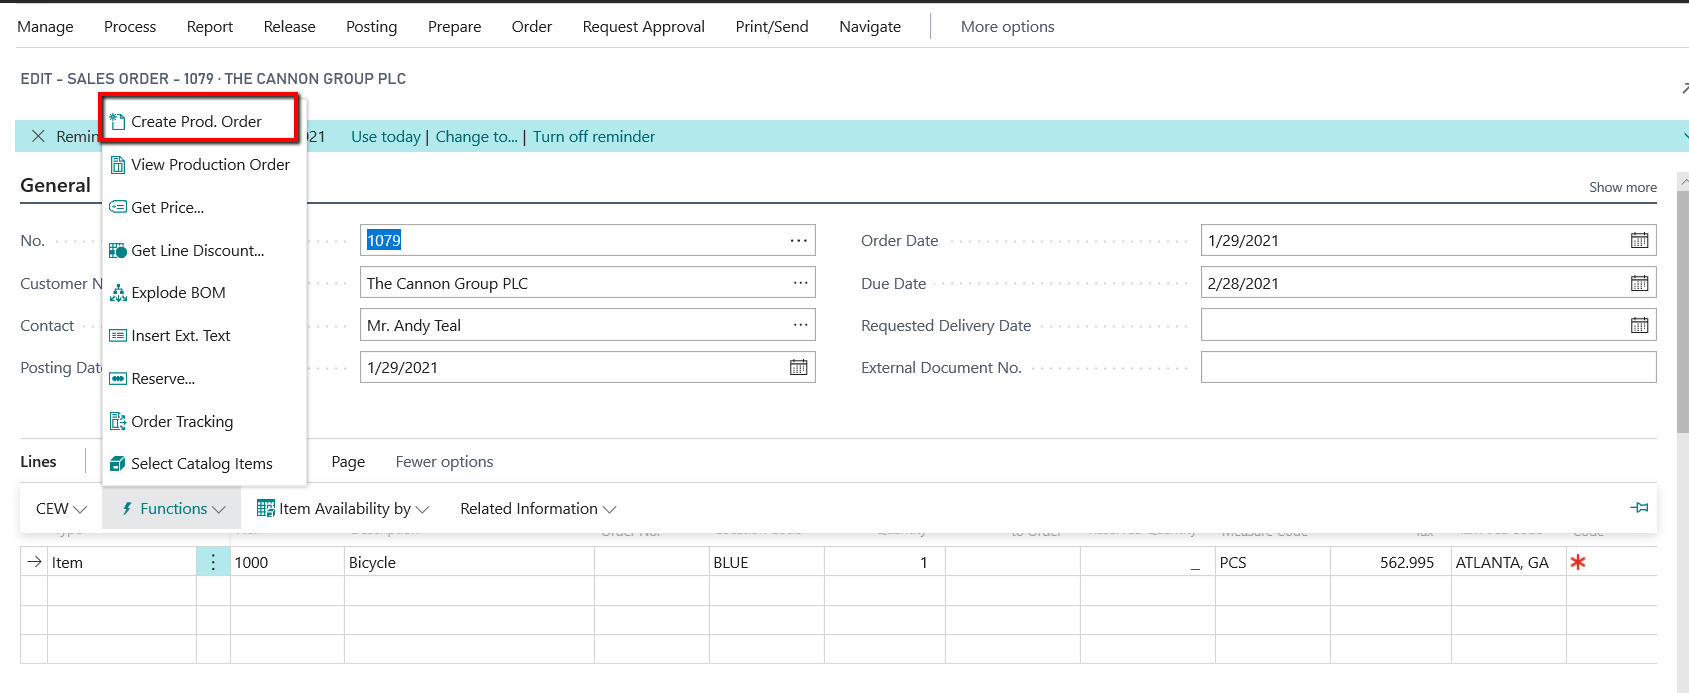Open the Related Information dropdown
Viewport: 1689px width, 693px height.
(537, 508)
